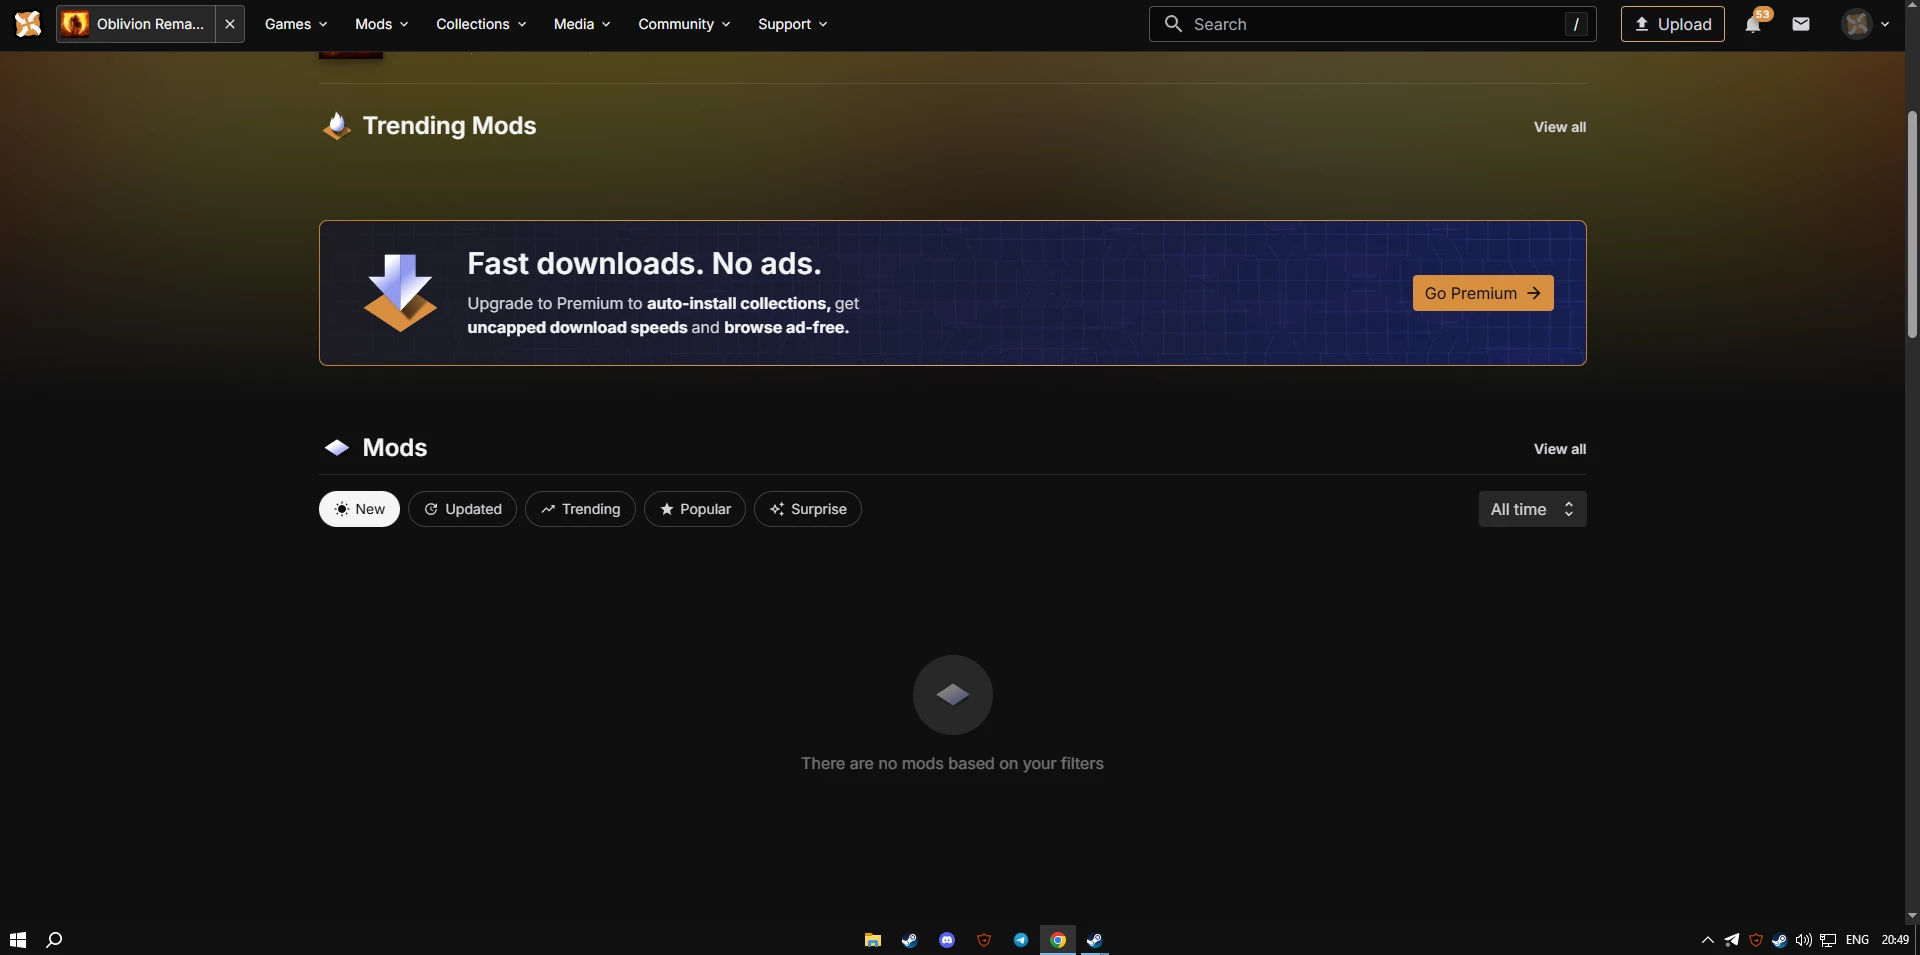Expand the Community menu
This screenshot has height=955, width=1920.
(684, 24)
